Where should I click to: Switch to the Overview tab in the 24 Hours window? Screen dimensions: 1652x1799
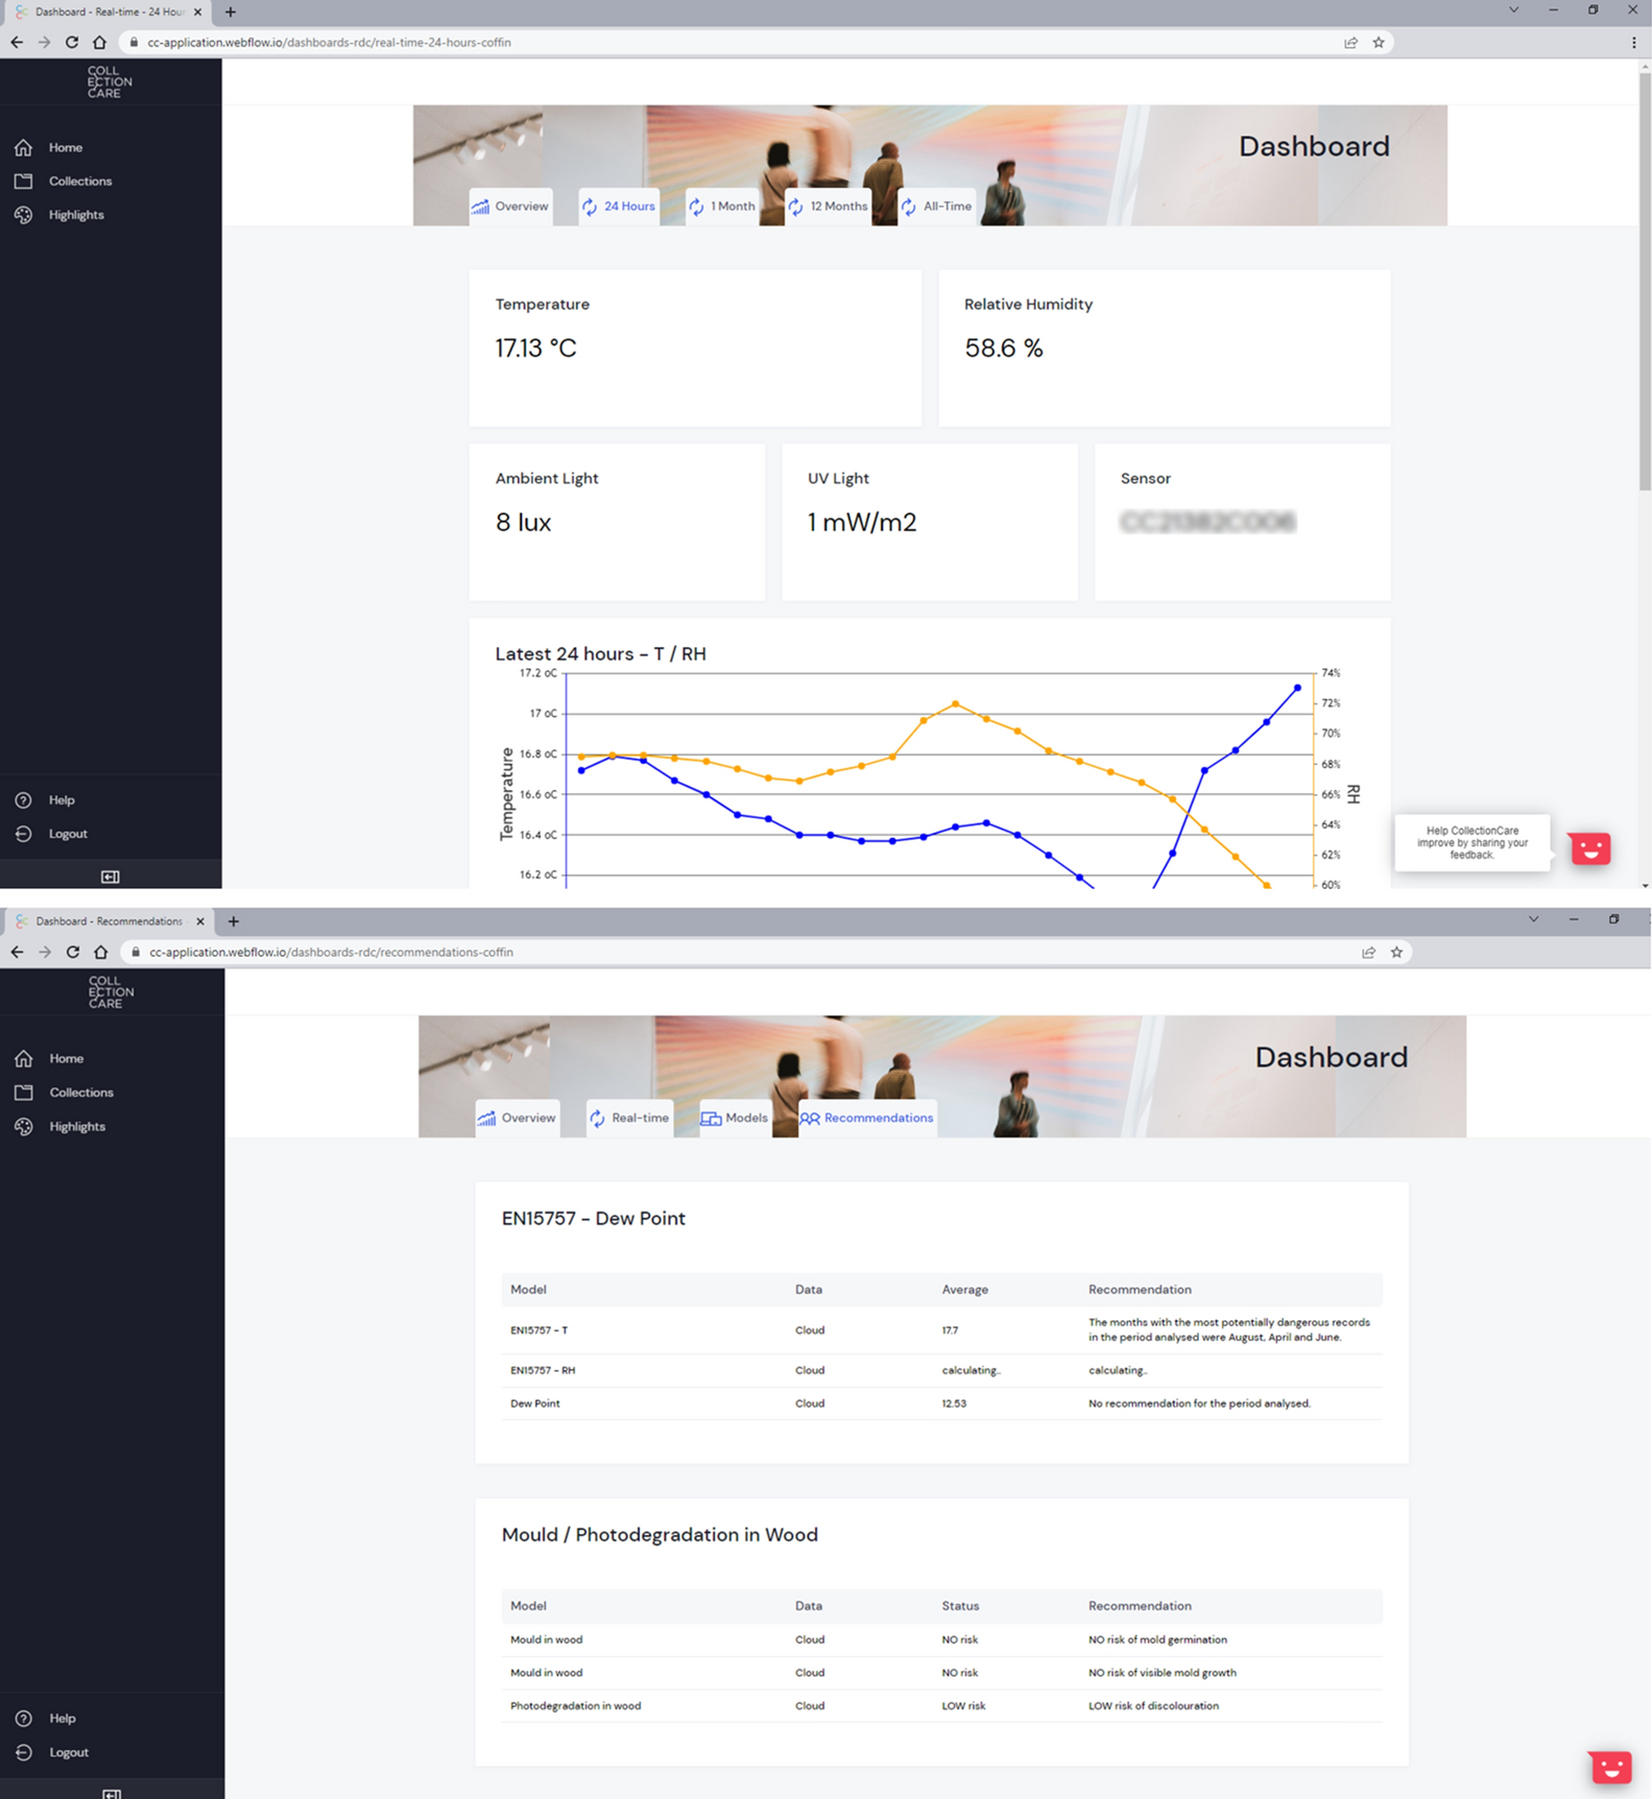click(x=511, y=206)
